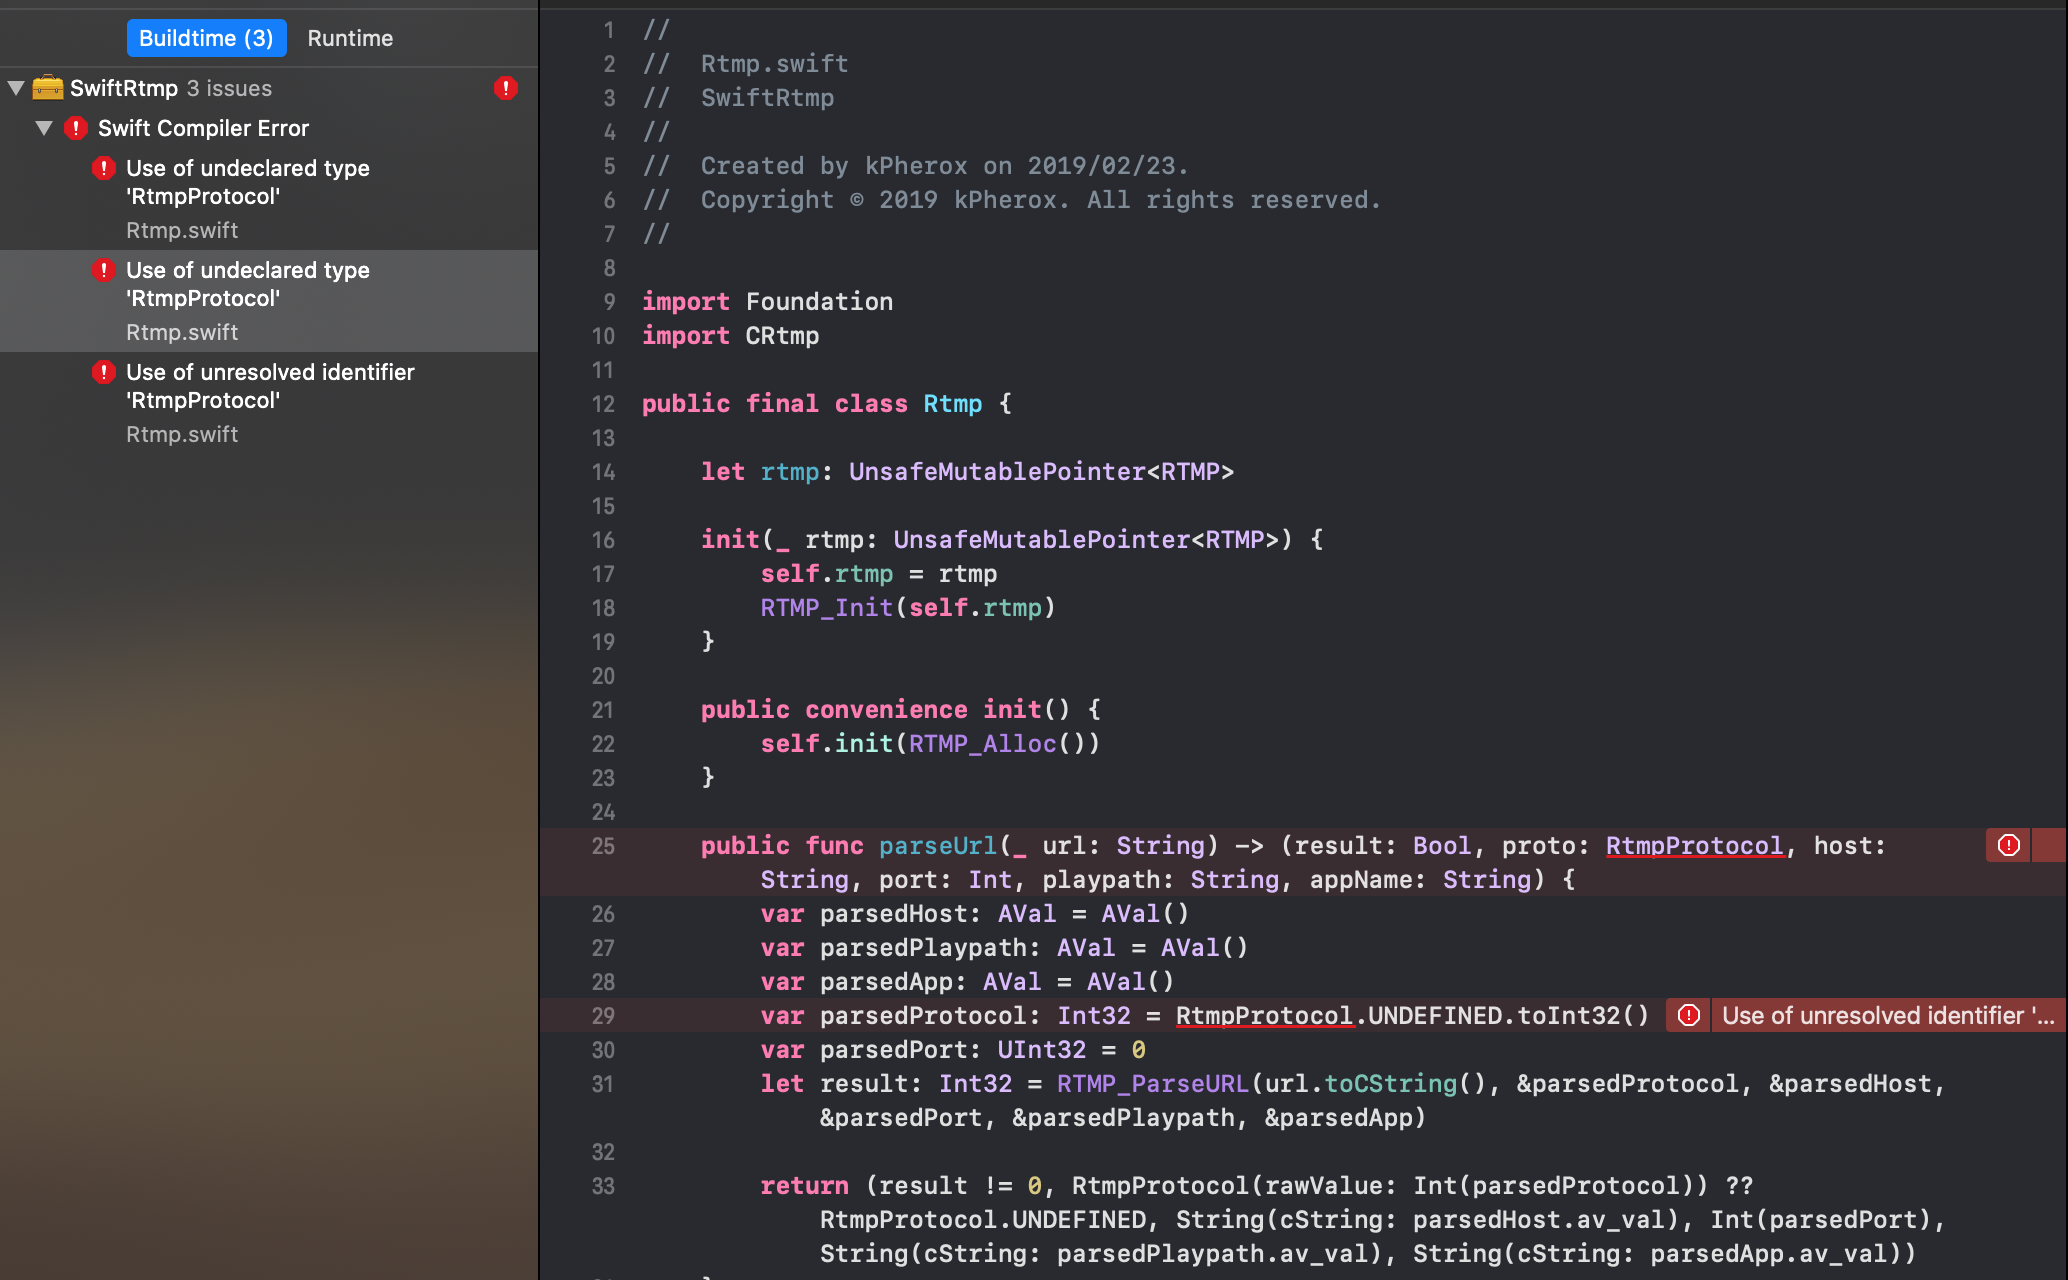Select the first 'Use of undeclared type' issue

click(269, 199)
